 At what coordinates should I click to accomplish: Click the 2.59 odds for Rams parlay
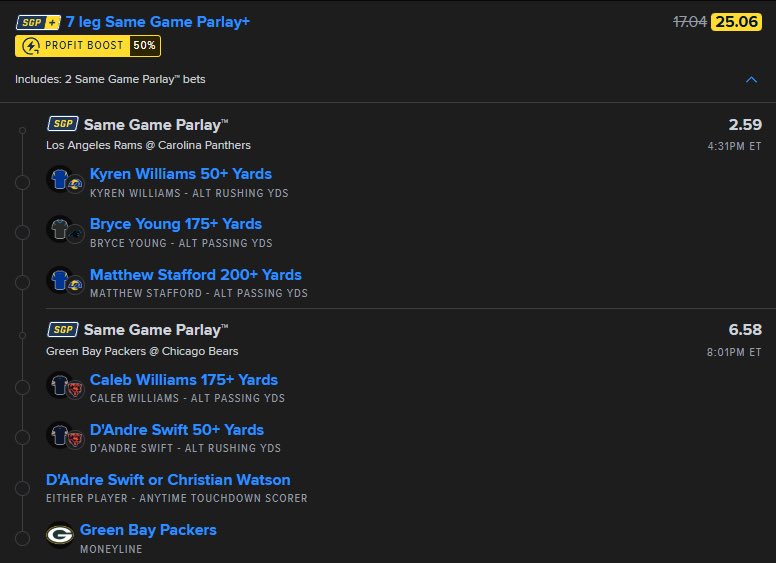click(745, 125)
